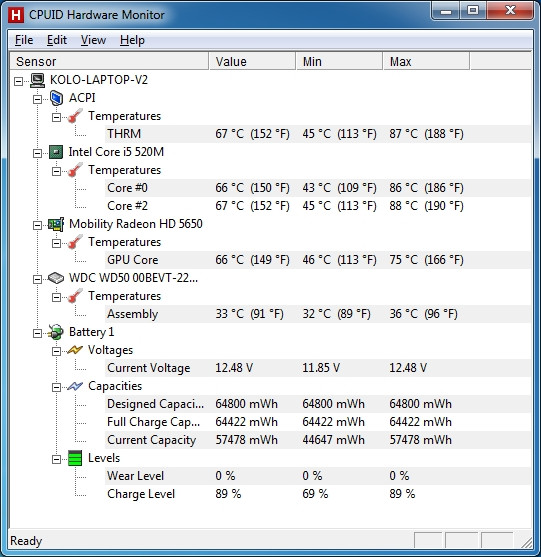Click the thermometer icon under ACPI

coord(75,116)
